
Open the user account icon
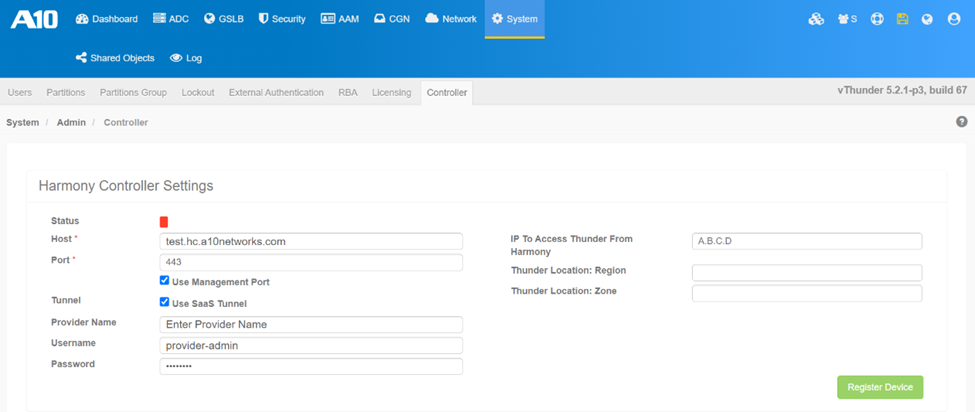(x=954, y=19)
